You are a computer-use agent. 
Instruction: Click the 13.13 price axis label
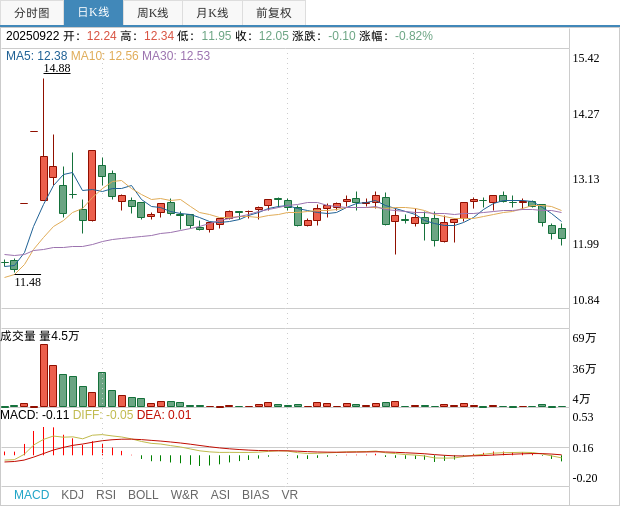tap(586, 179)
